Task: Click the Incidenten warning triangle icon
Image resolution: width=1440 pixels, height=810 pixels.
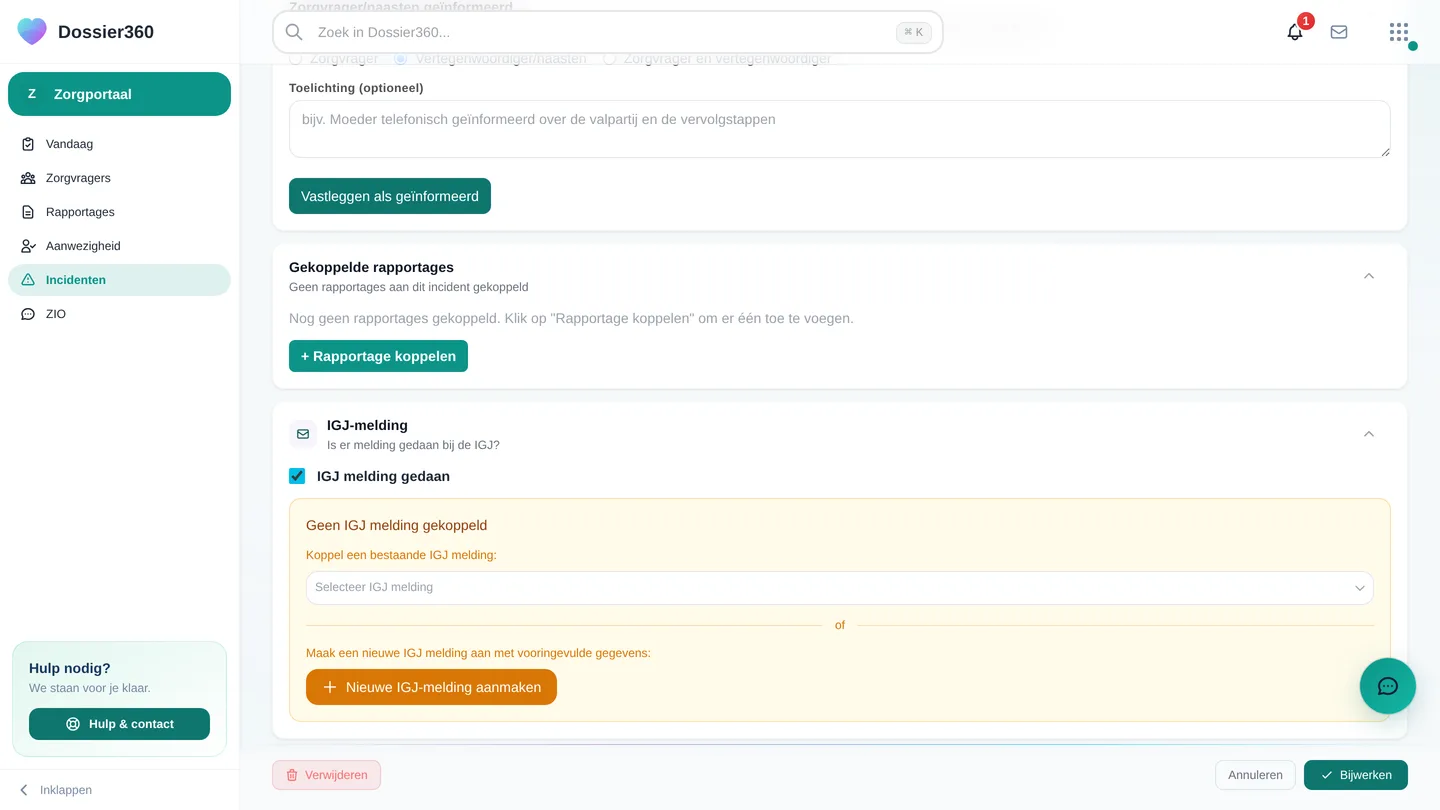Action: click(x=28, y=280)
